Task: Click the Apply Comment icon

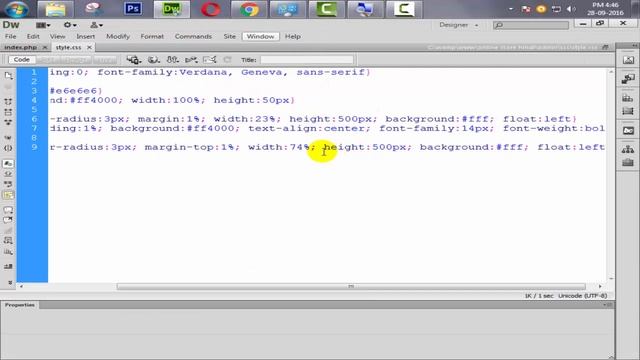Action: 8,210
